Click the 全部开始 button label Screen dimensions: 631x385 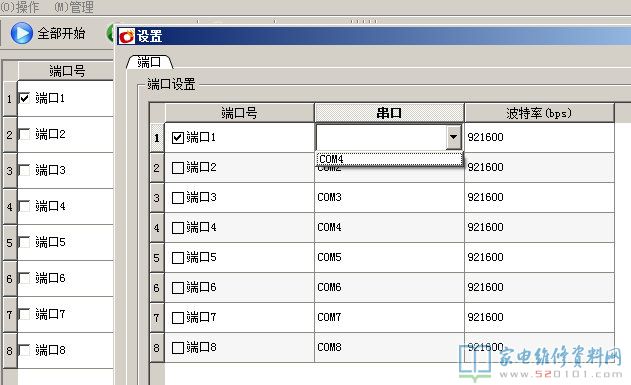[x=62, y=33]
